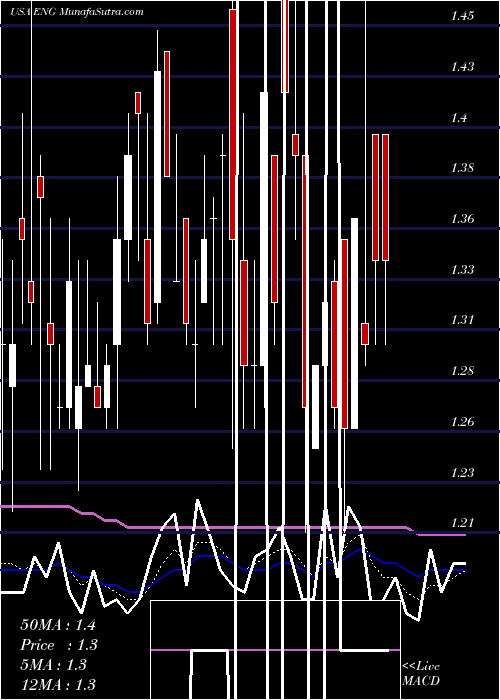Click the 1.45 price axis label
This screenshot has width=500, height=700.
click(x=462, y=16)
